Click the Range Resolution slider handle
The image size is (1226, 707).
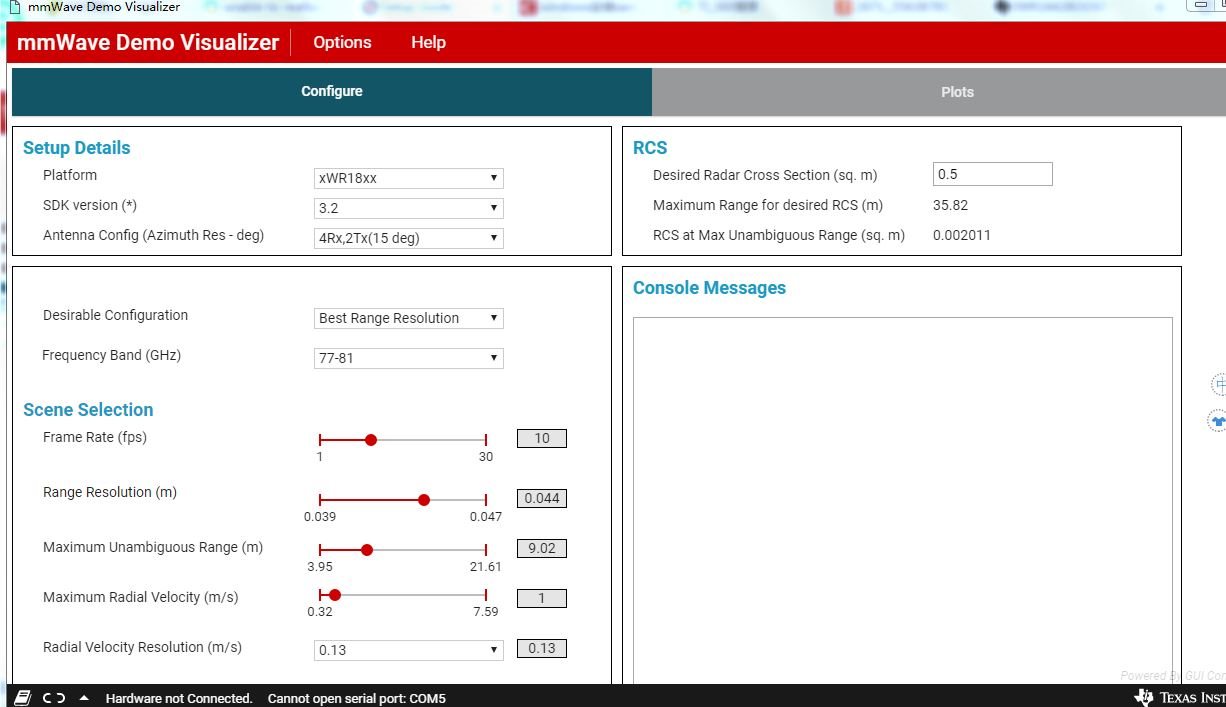[x=424, y=500]
